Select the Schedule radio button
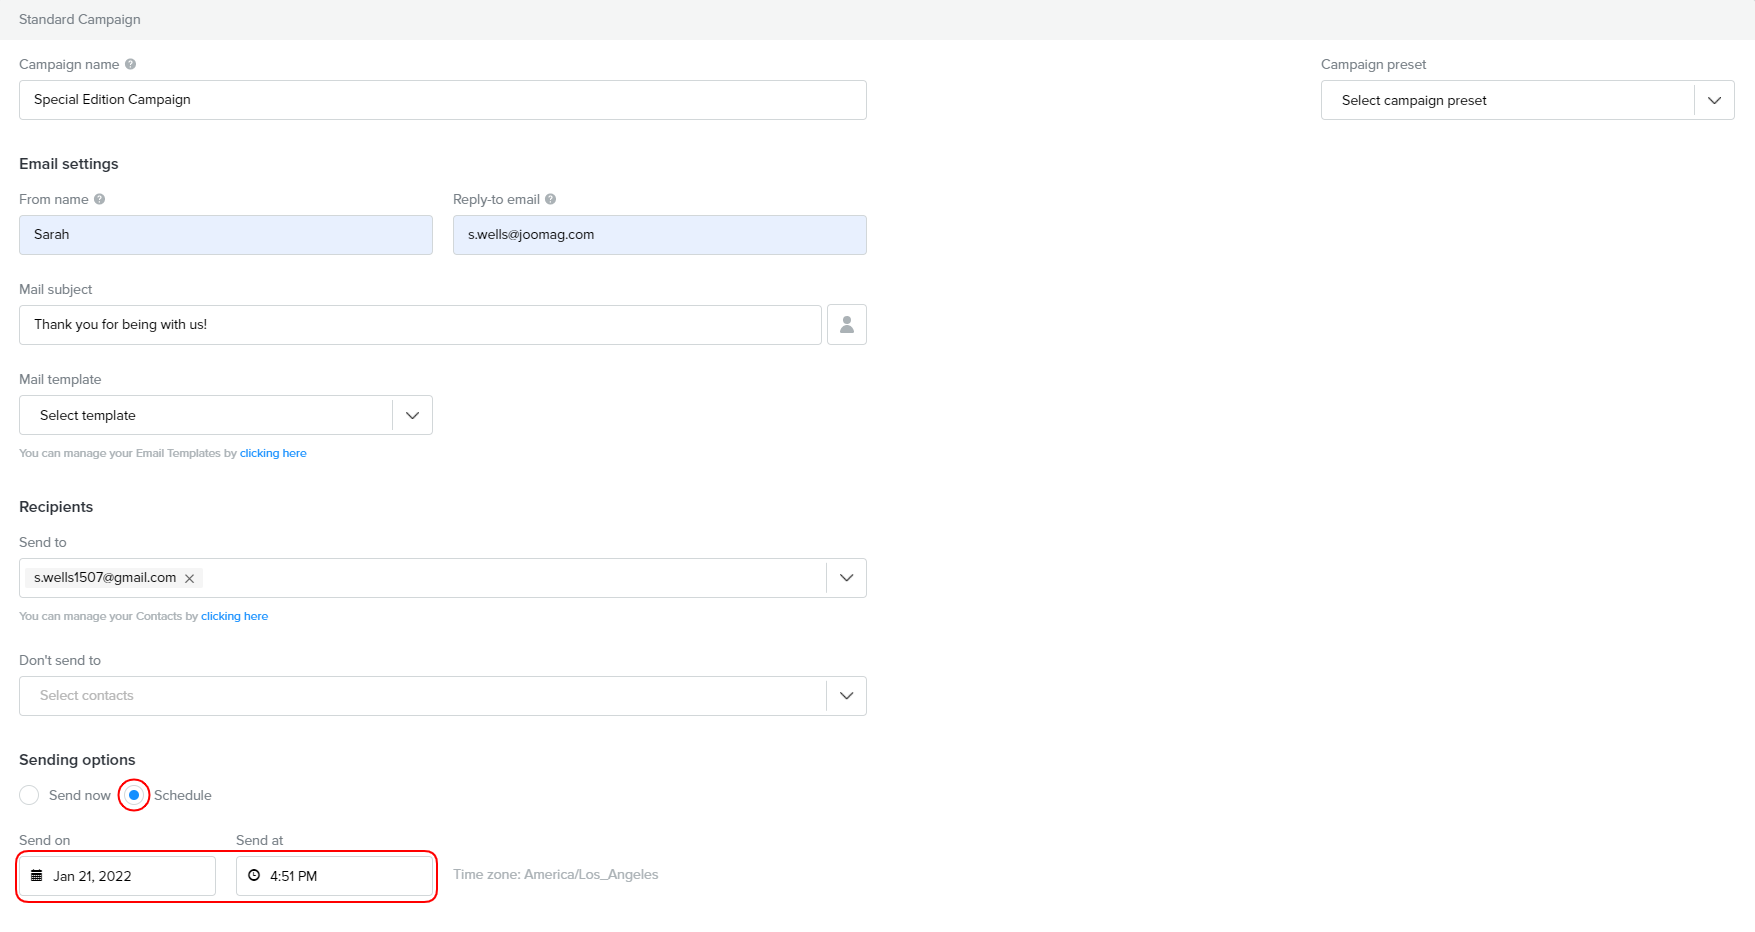This screenshot has height=932, width=1755. tap(134, 795)
